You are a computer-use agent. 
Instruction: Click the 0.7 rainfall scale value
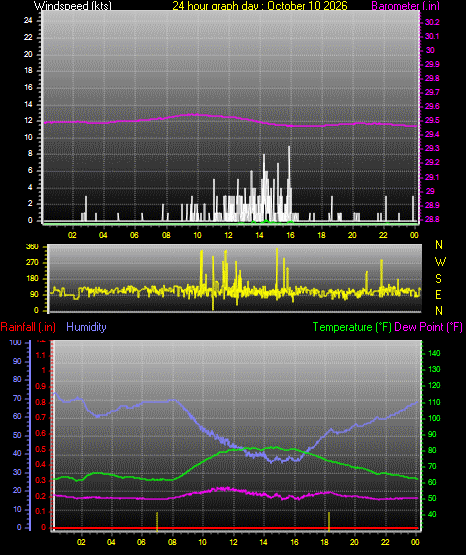tap(41, 418)
